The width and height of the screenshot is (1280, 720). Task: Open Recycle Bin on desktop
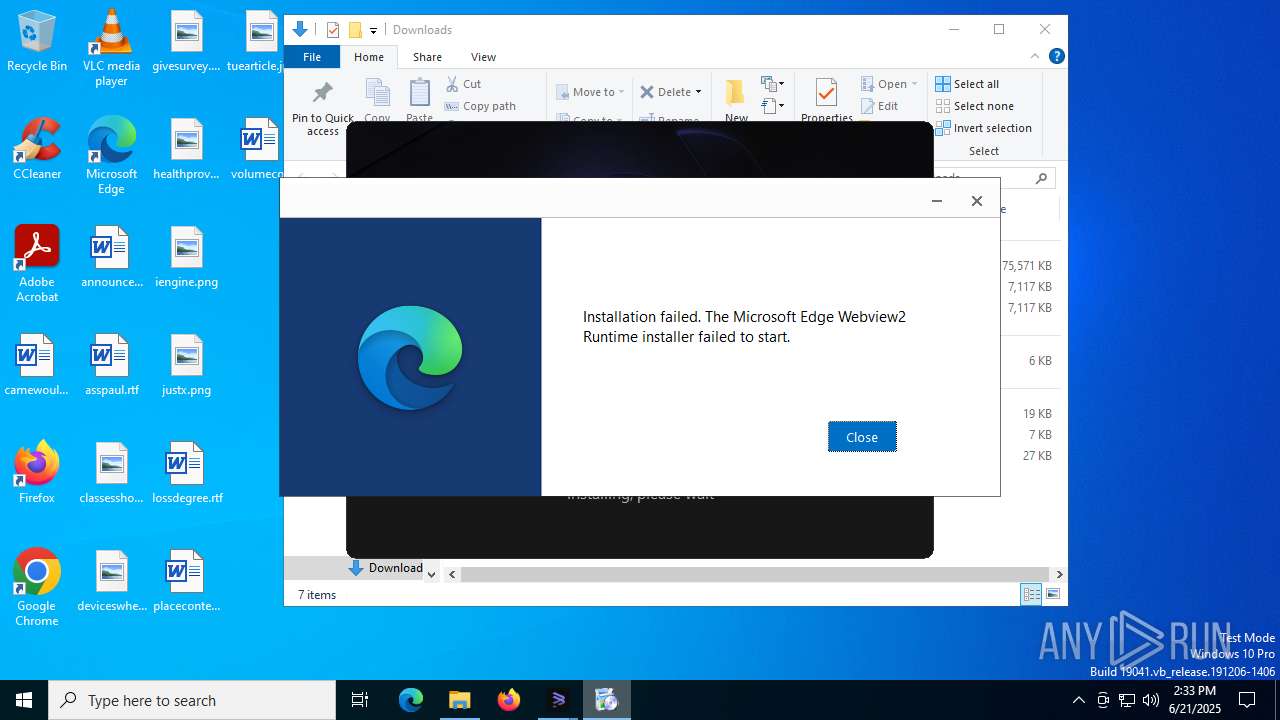pyautogui.click(x=37, y=42)
